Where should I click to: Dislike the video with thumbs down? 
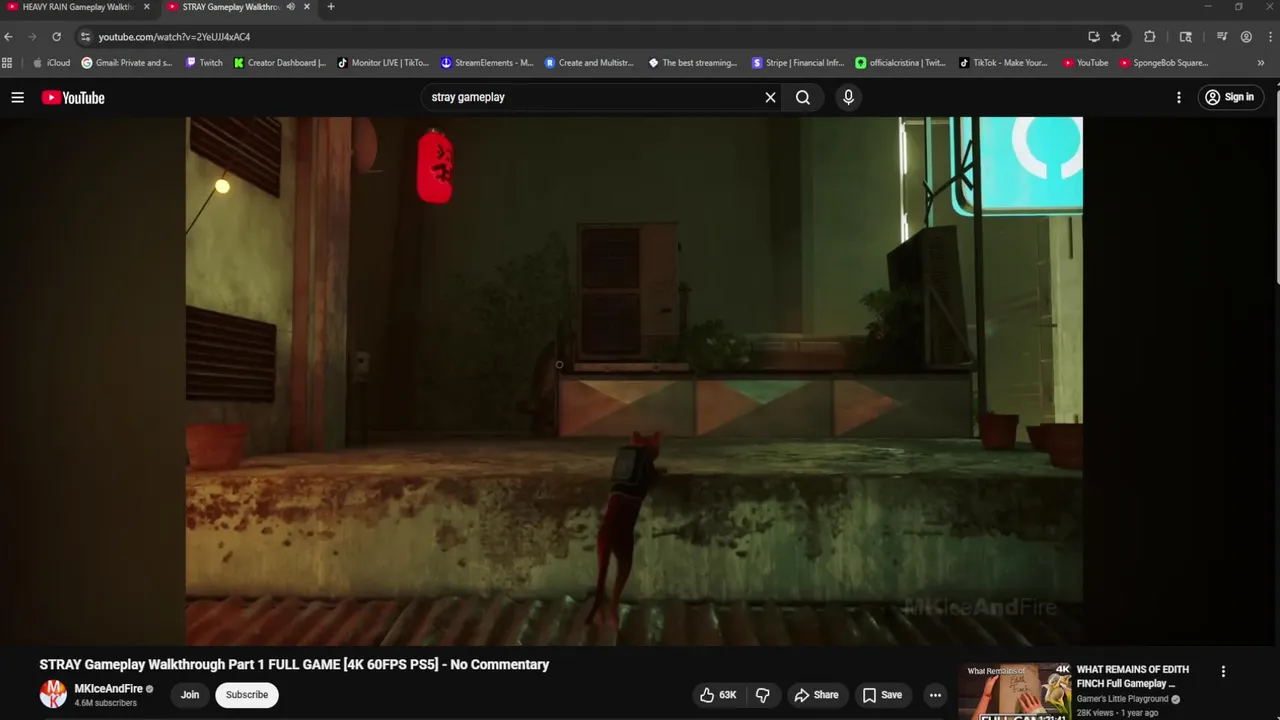click(x=762, y=695)
